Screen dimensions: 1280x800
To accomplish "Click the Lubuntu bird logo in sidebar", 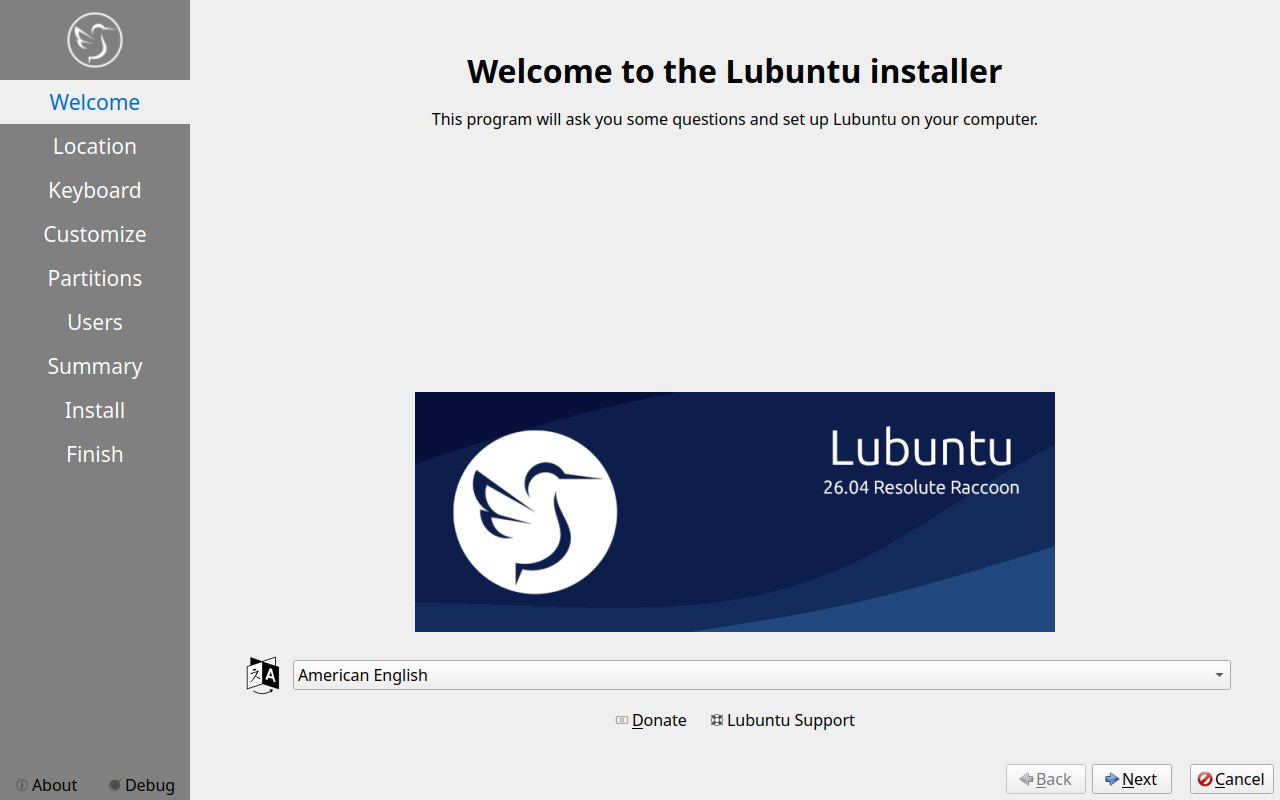I will [95, 40].
